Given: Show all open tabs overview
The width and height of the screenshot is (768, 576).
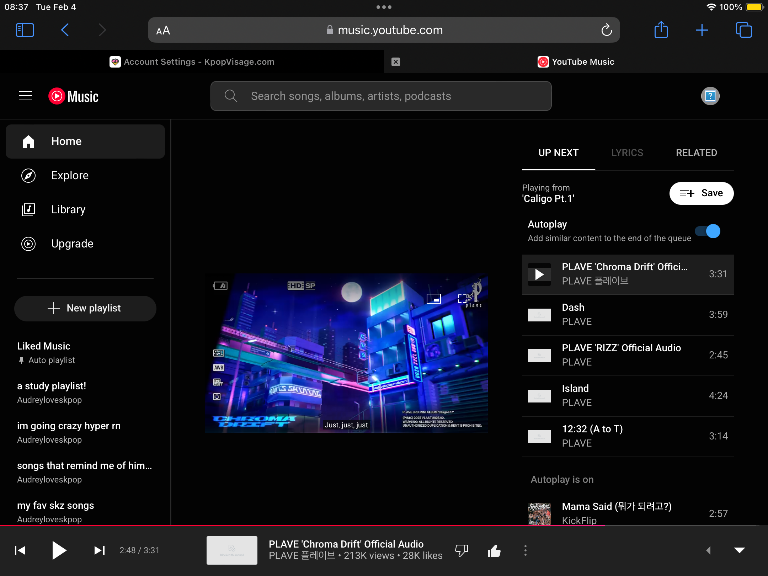Looking at the screenshot, I should [x=744, y=30].
